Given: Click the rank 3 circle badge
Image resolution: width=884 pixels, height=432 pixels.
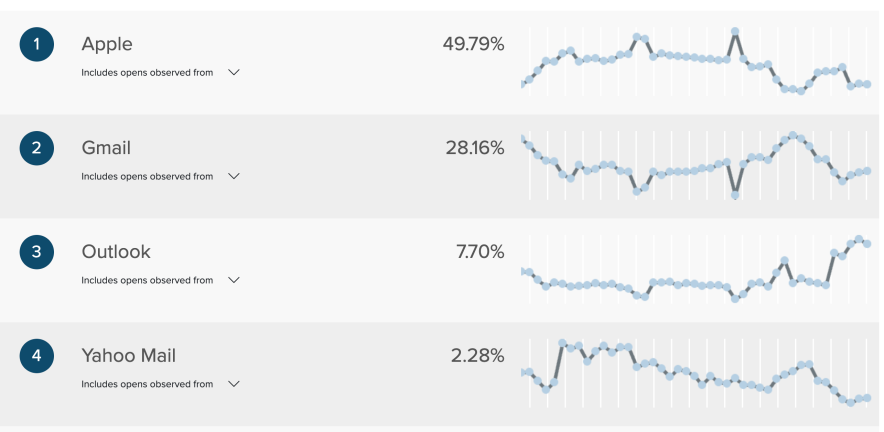Looking at the screenshot, I should (37, 252).
